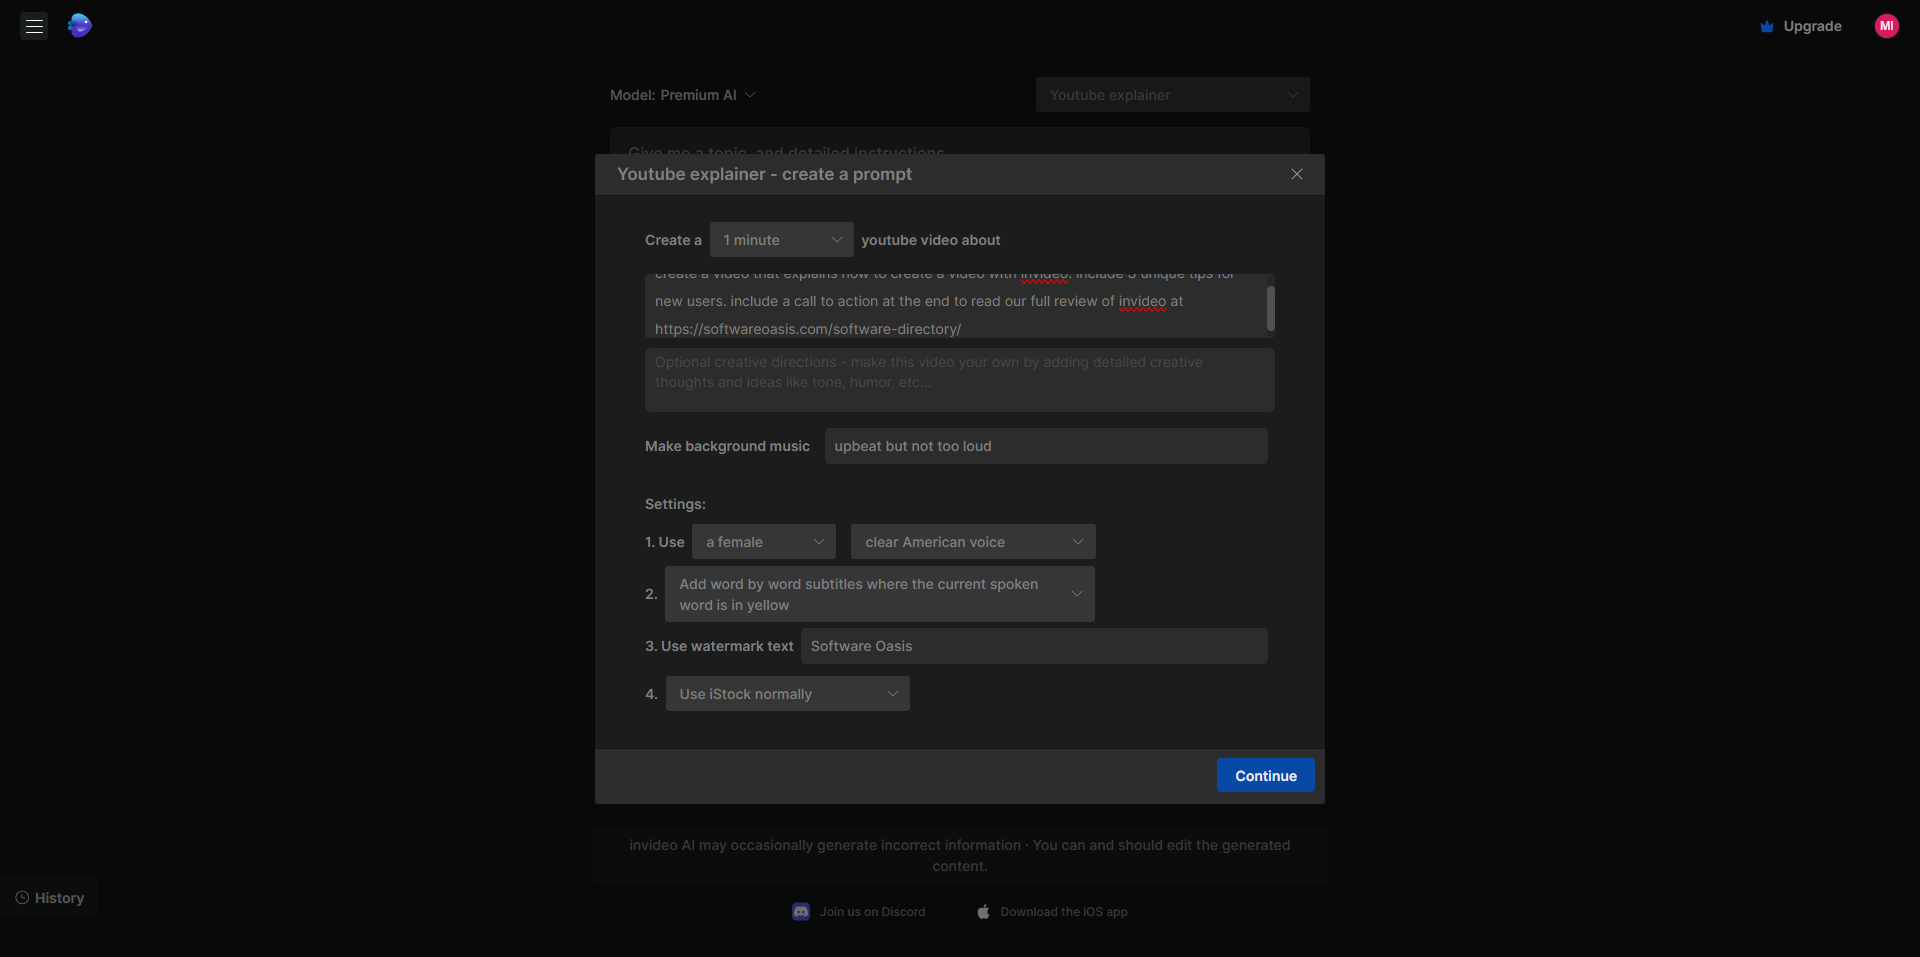Expand the a female voice gender dropdown
Screen dimensions: 1920x957
(x=763, y=542)
